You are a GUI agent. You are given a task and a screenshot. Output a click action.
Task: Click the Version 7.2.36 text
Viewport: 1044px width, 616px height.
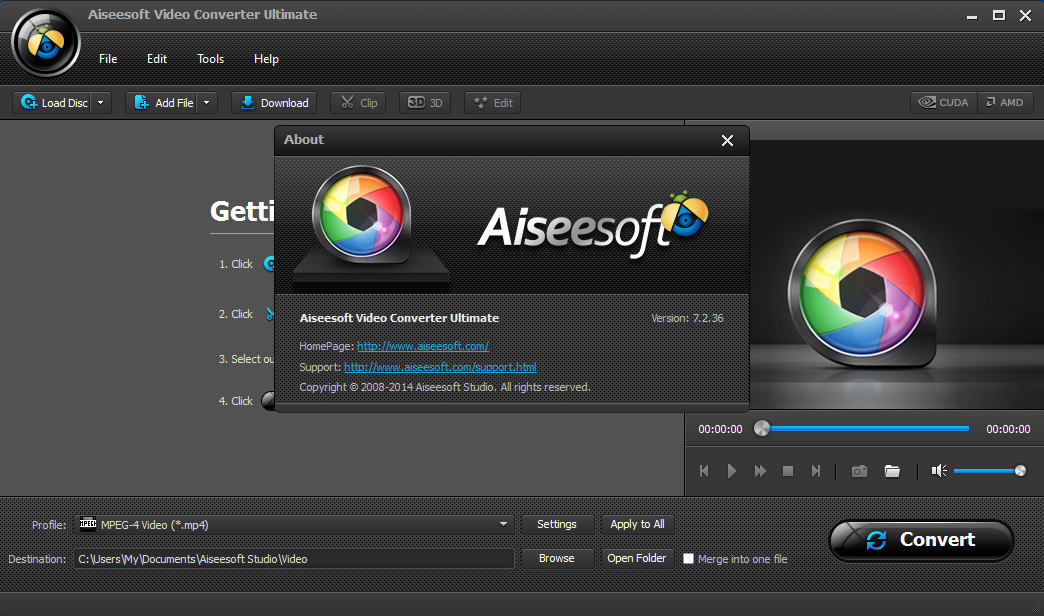pyautogui.click(x=687, y=318)
